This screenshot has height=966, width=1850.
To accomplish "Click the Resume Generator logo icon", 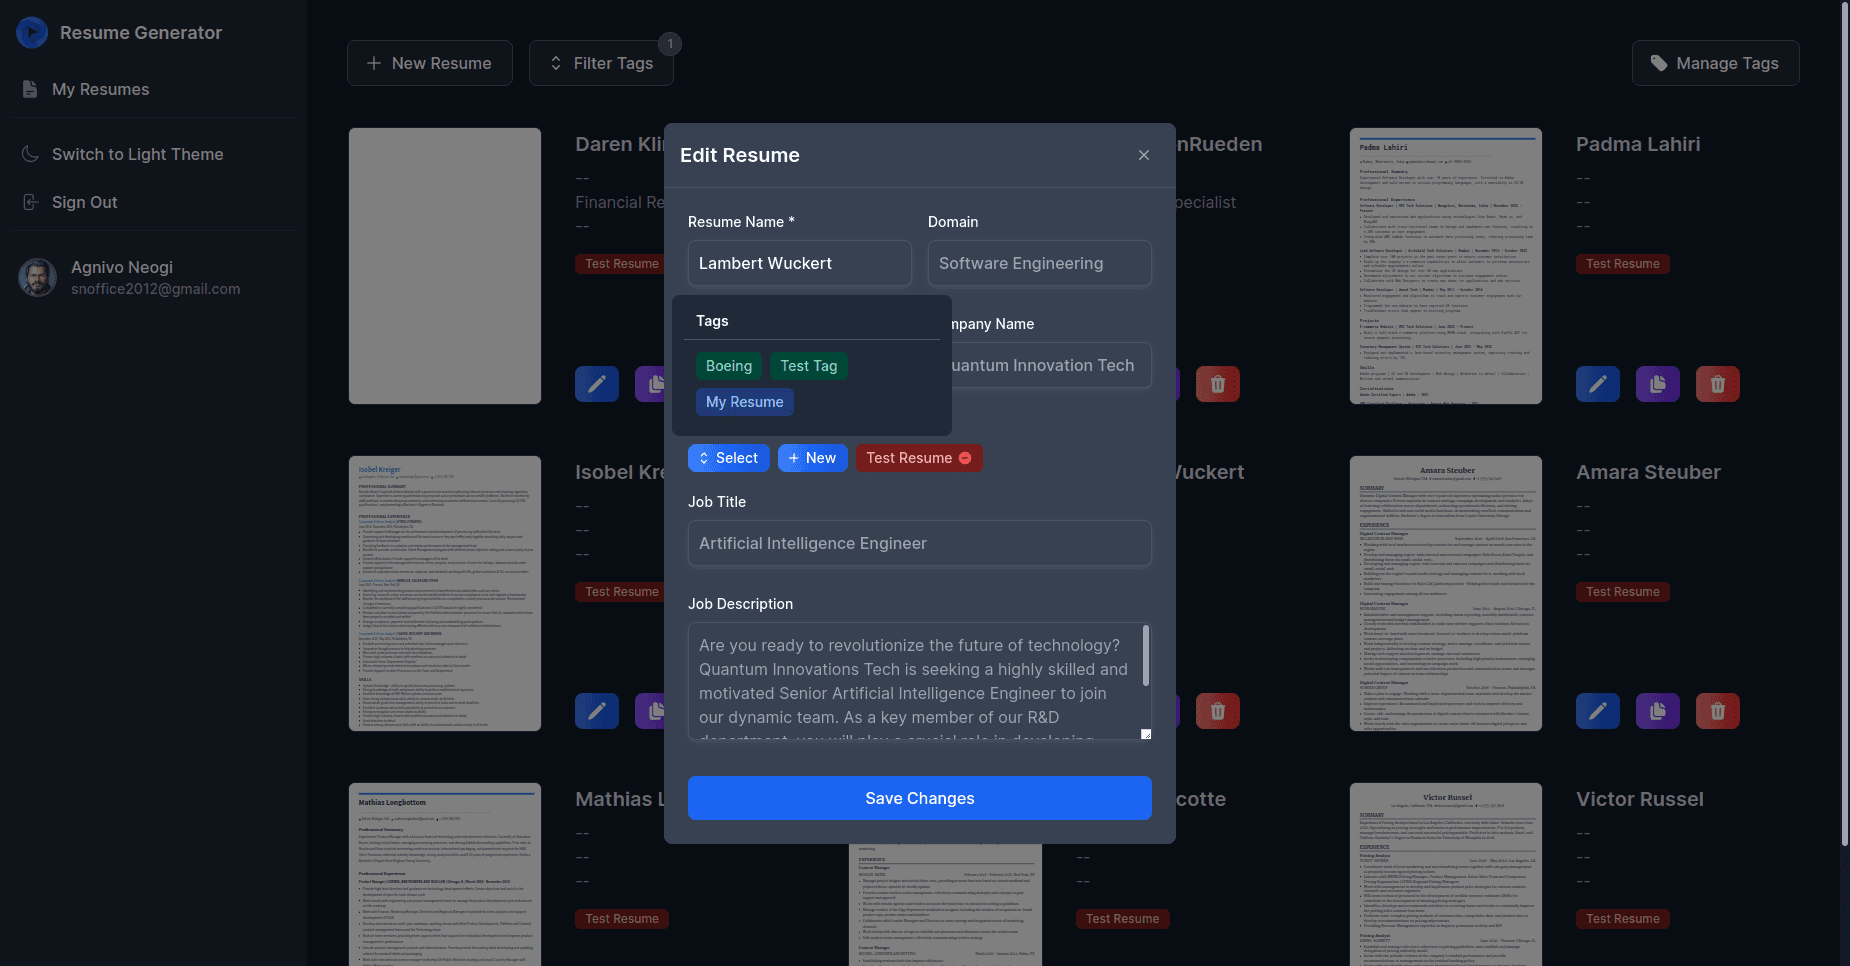I will (x=32, y=32).
